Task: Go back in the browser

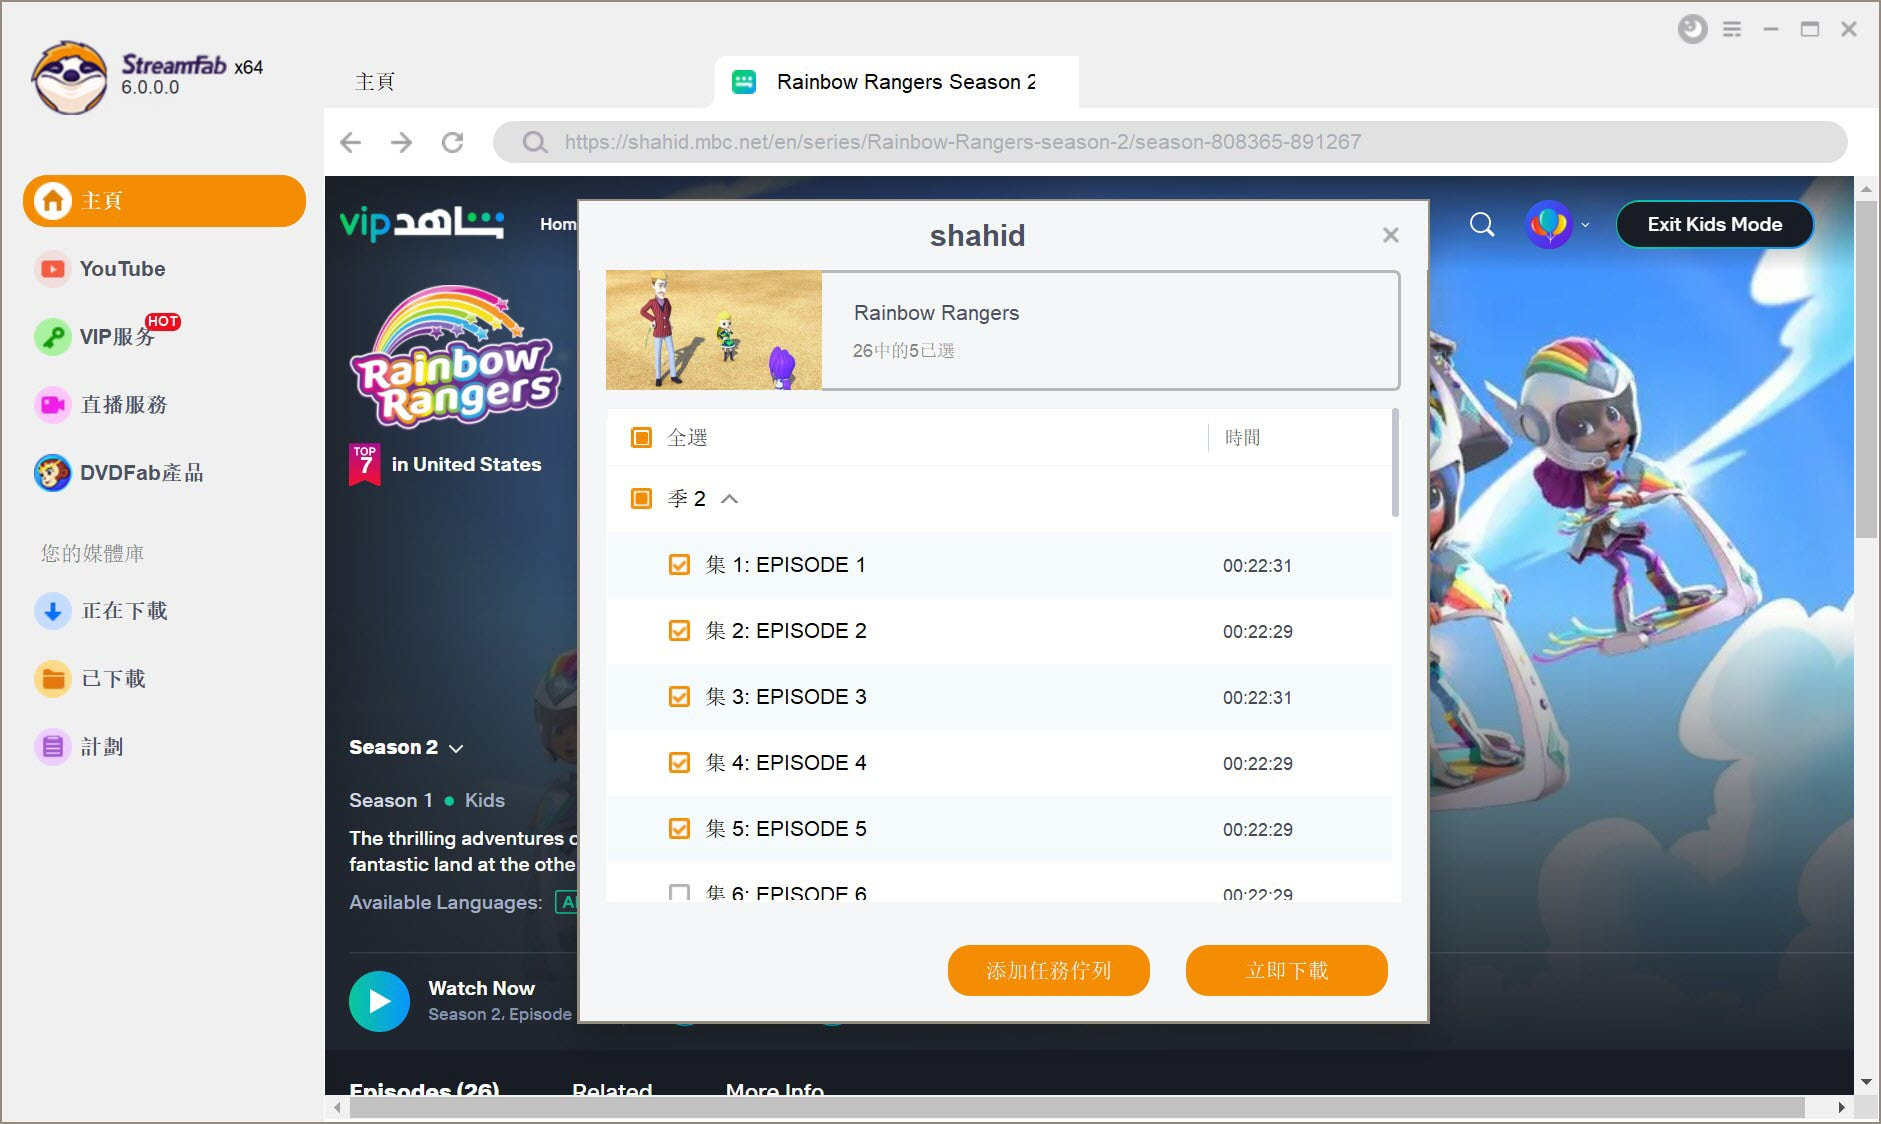Action: point(351,142)
